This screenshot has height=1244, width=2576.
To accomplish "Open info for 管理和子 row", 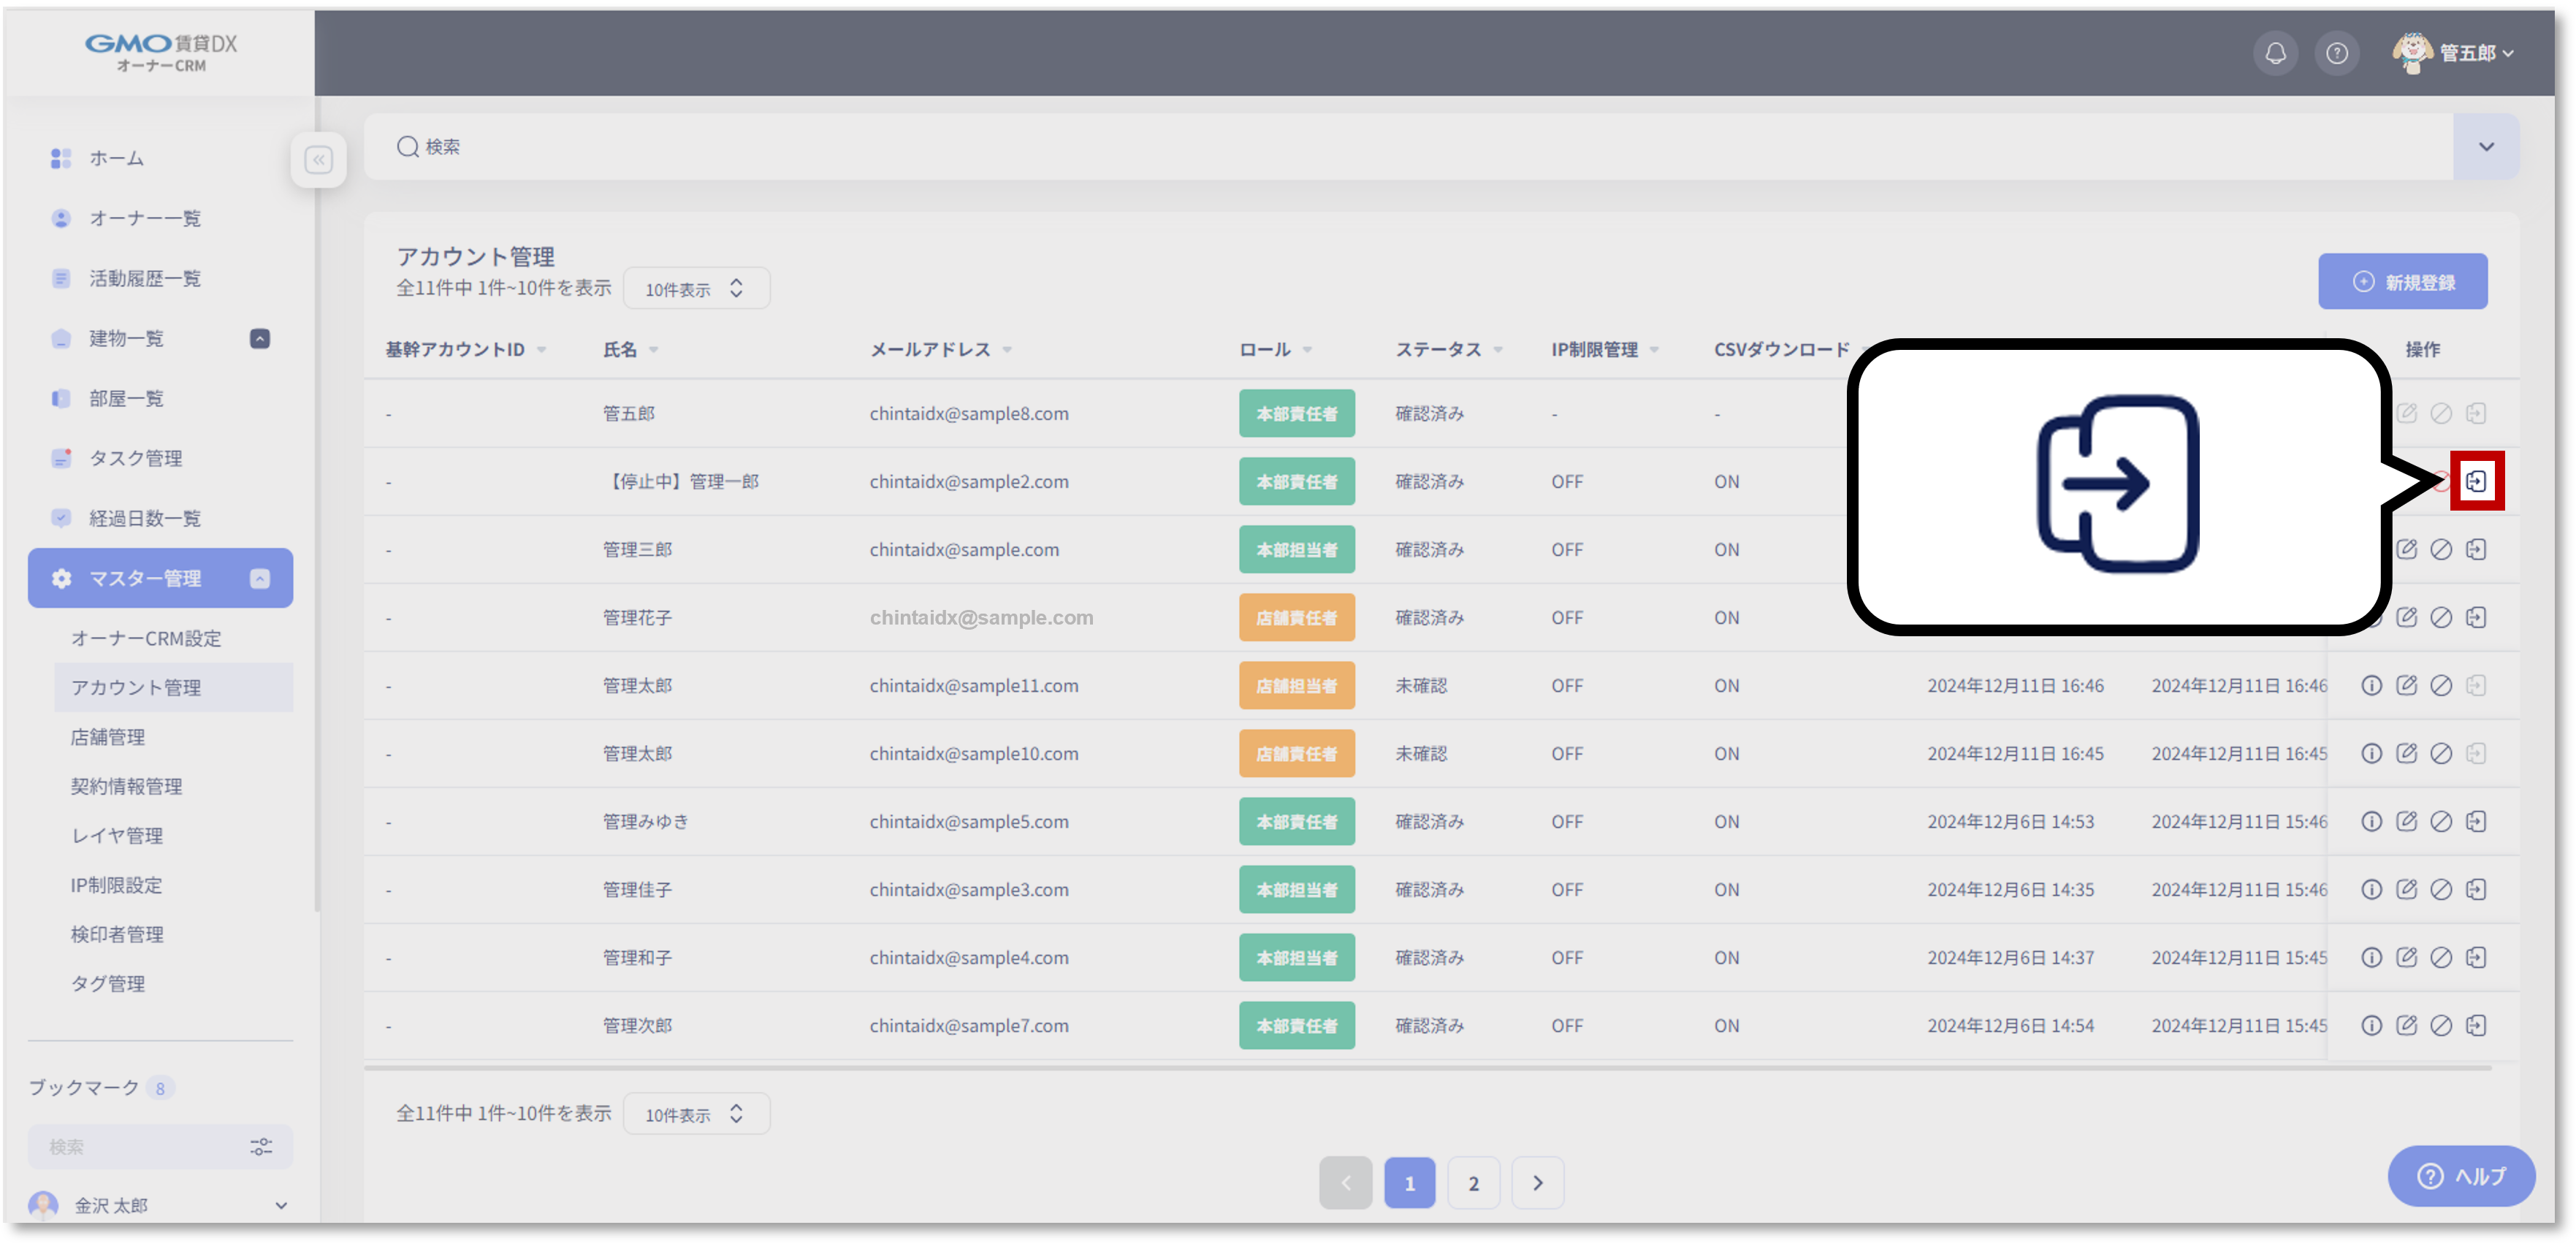I will (2371, 958).
